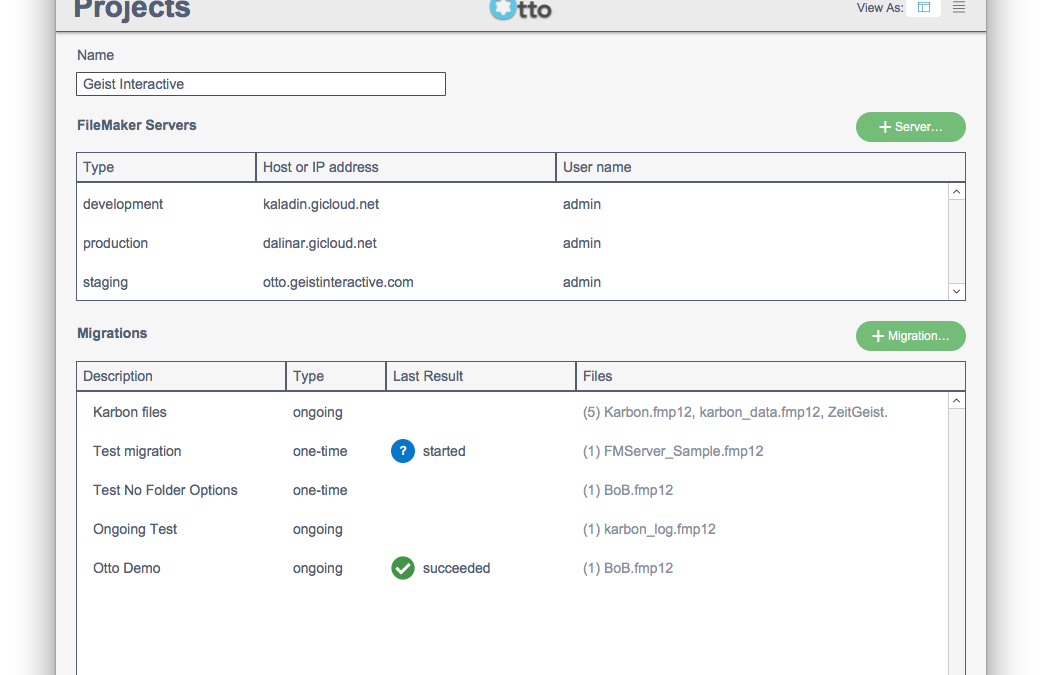Screen dimensions: 1042x675
Task: Click the Add Server button
Action: click(x=910, y=127)
